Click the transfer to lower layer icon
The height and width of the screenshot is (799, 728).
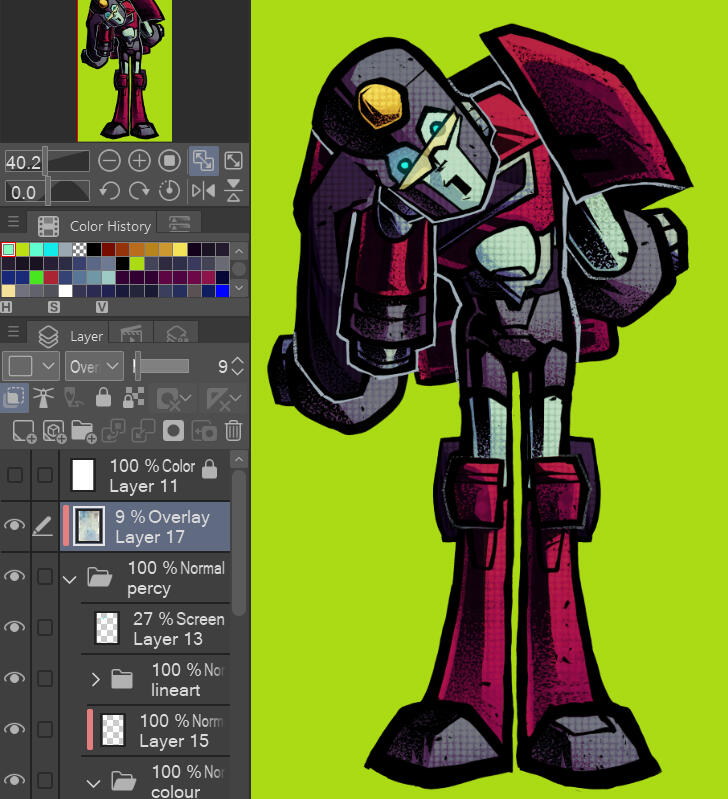point(114,431)
